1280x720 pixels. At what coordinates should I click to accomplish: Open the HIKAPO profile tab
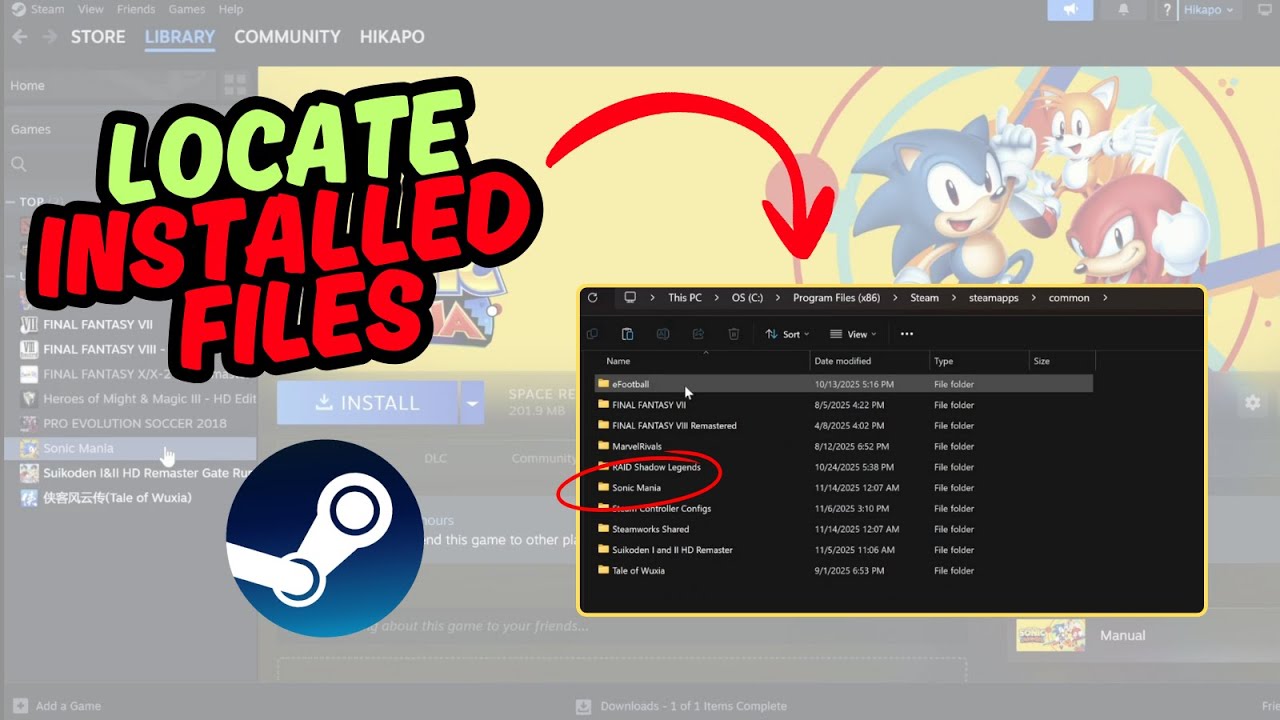tap(392, 37)
